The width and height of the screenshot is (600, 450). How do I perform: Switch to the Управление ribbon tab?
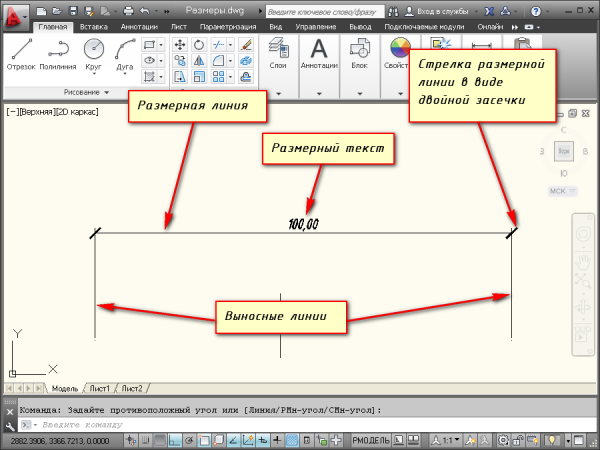point(316,27)
